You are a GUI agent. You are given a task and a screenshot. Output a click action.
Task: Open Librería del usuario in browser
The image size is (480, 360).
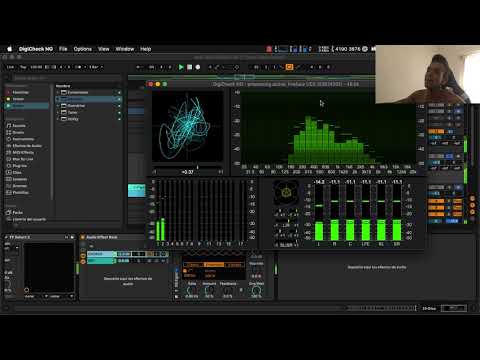point(26,219)
